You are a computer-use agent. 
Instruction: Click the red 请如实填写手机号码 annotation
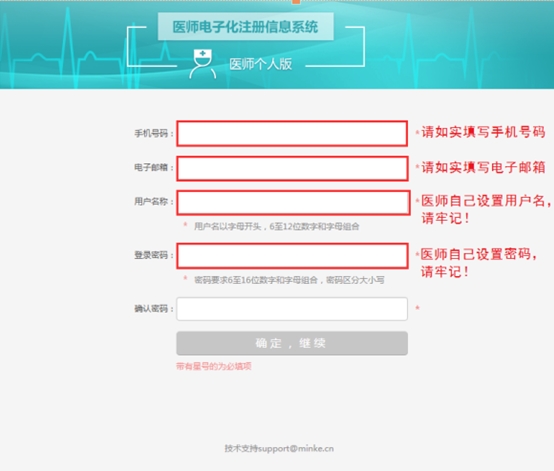[483, 132]
